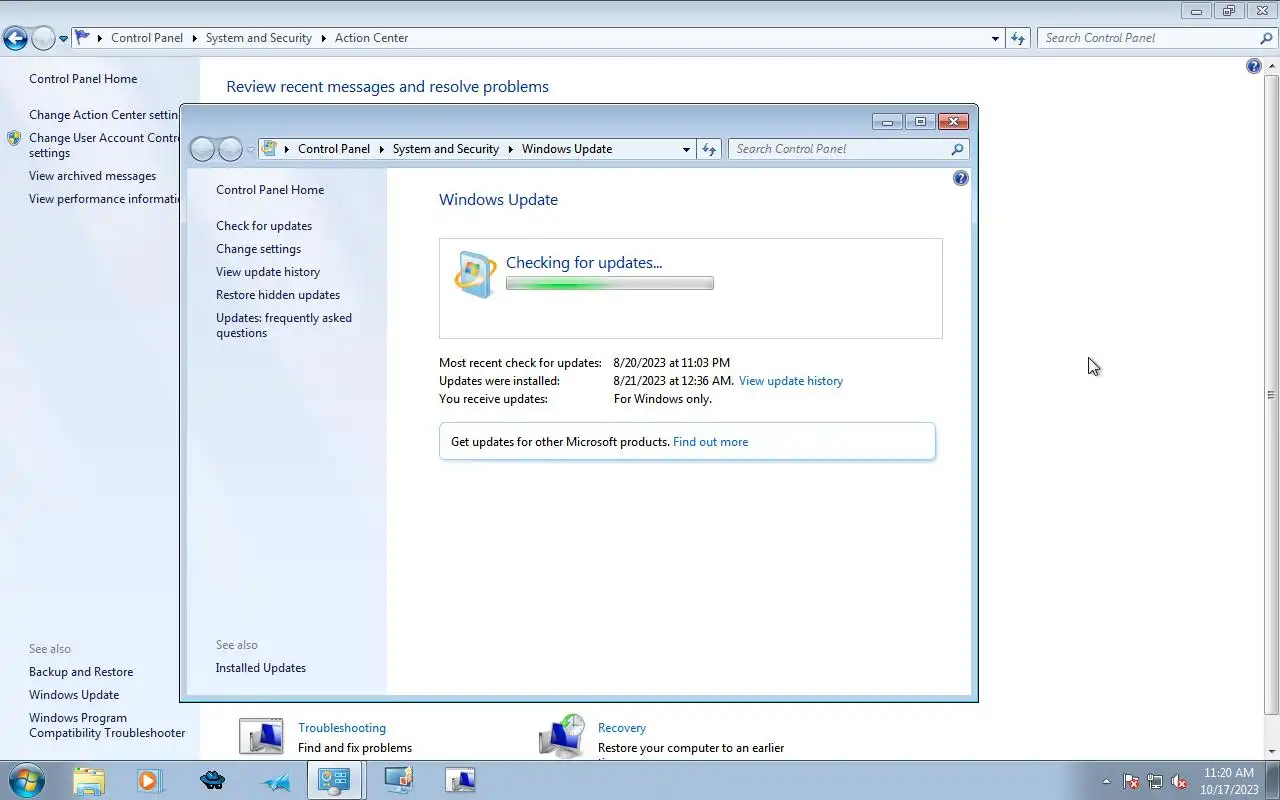Open the Windows Update address bar history dropdown
Viewport: 1280px width, 800px height.
pos(686,149)
